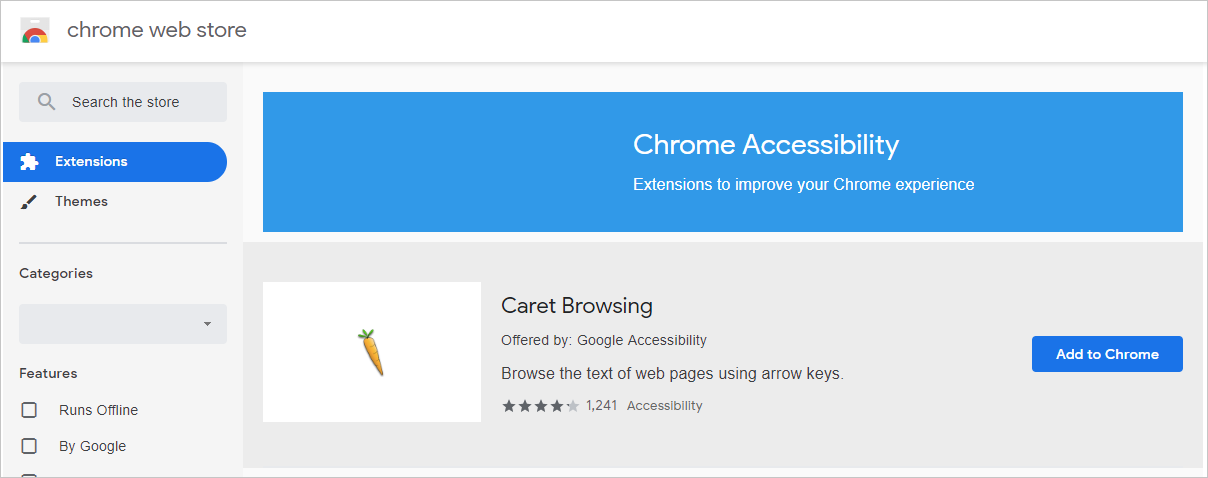
Task: Click the 1,241 ratings count
Action: [601, 406]
